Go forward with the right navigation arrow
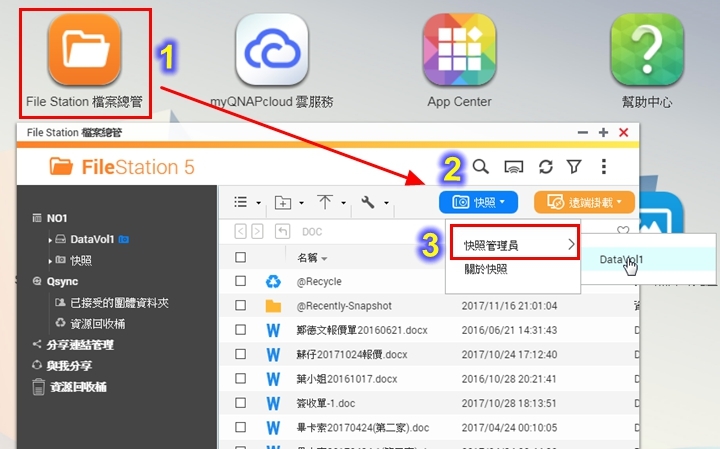This screenshot has width=720, height=449. [258, 231]
